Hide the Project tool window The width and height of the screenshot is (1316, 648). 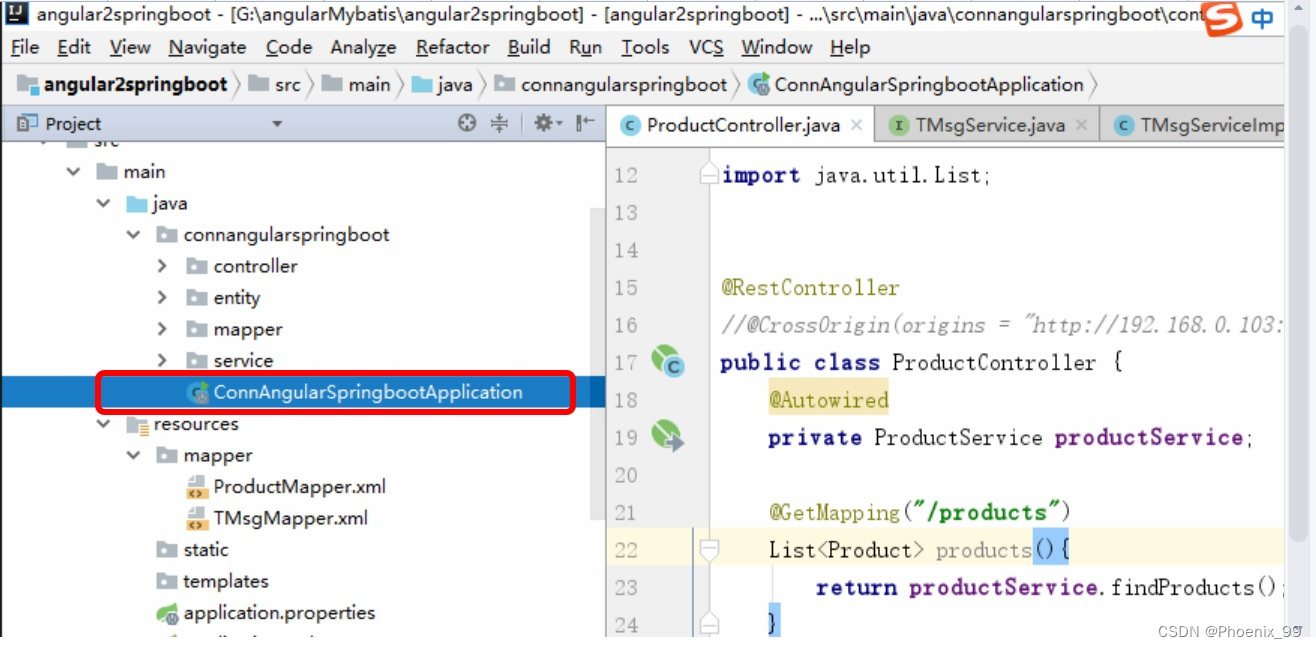587,123
